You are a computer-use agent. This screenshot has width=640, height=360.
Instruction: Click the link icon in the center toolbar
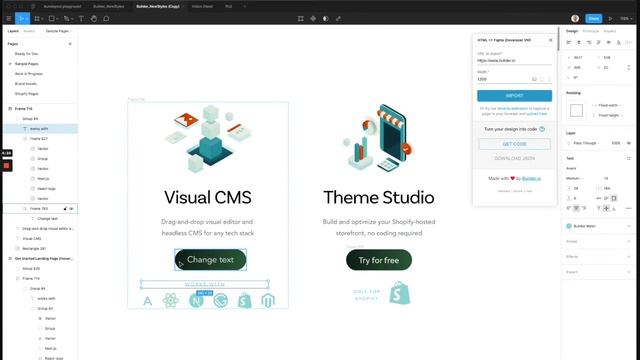pos(338,19)
